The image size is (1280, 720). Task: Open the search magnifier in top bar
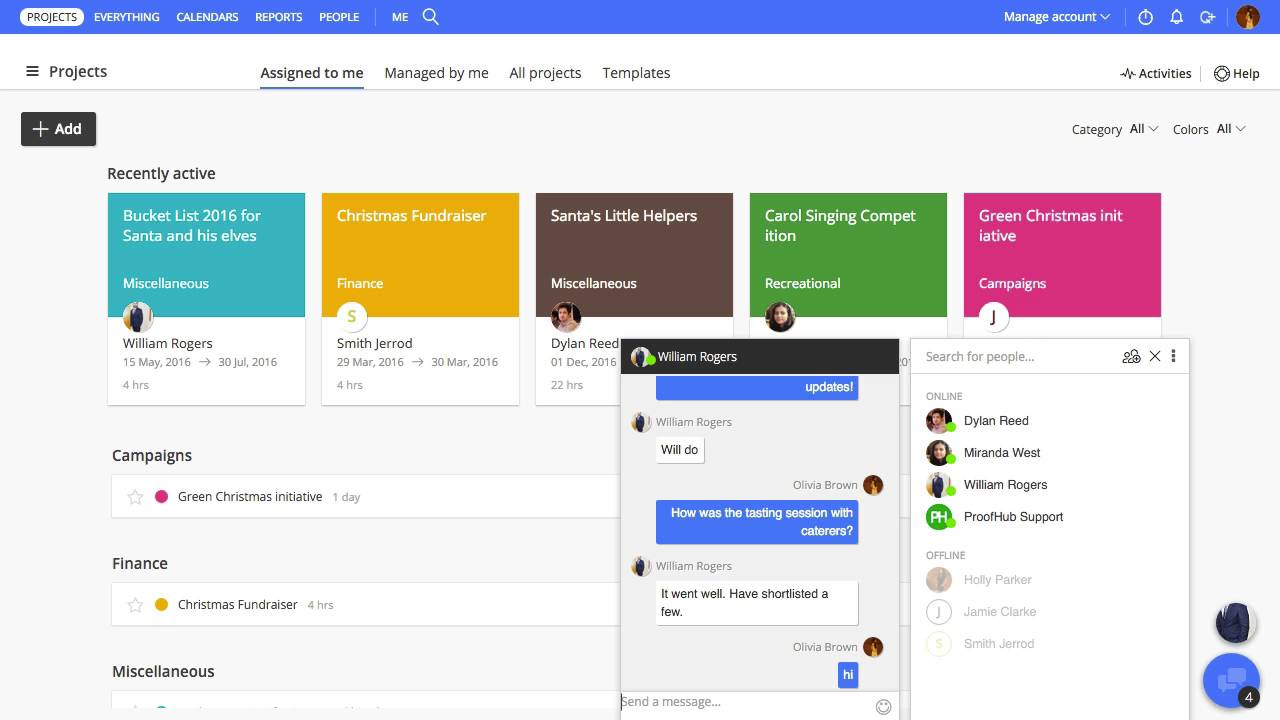click(432, 16)
